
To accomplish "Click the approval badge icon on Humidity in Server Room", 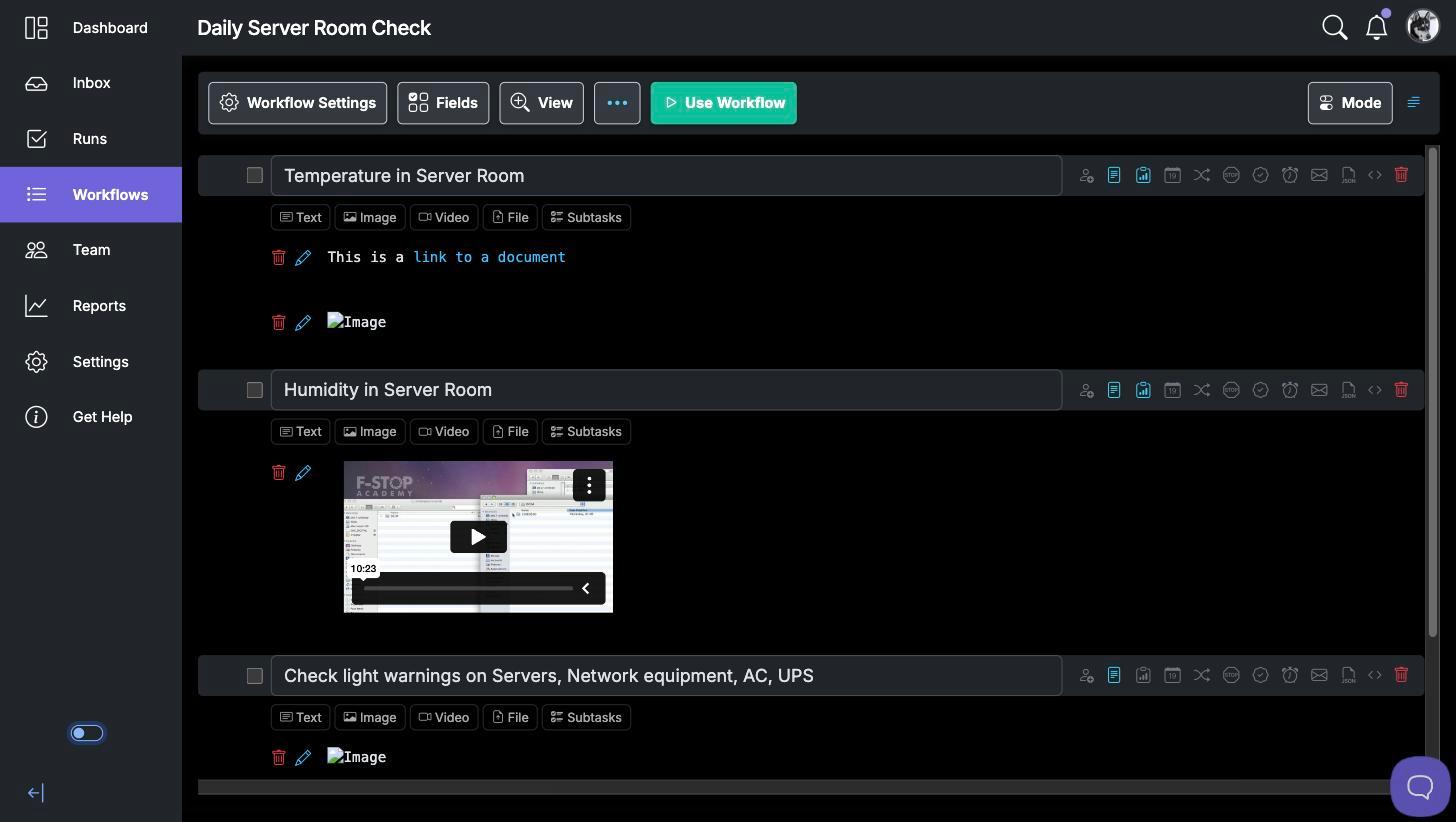I will point(1261,390).
